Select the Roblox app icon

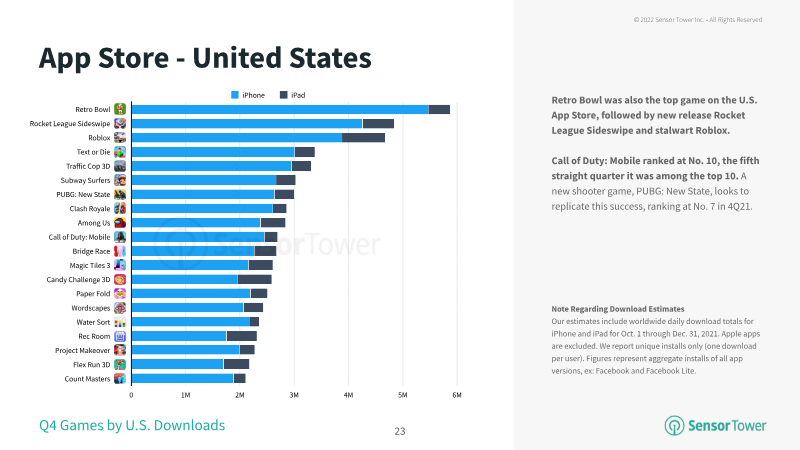[x=120, y=138]
